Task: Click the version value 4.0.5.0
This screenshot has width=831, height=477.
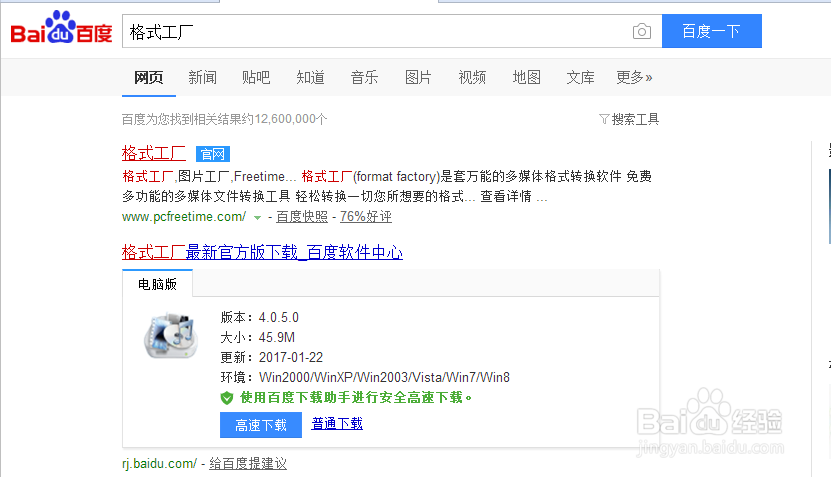Action: (x=279, y=317)
